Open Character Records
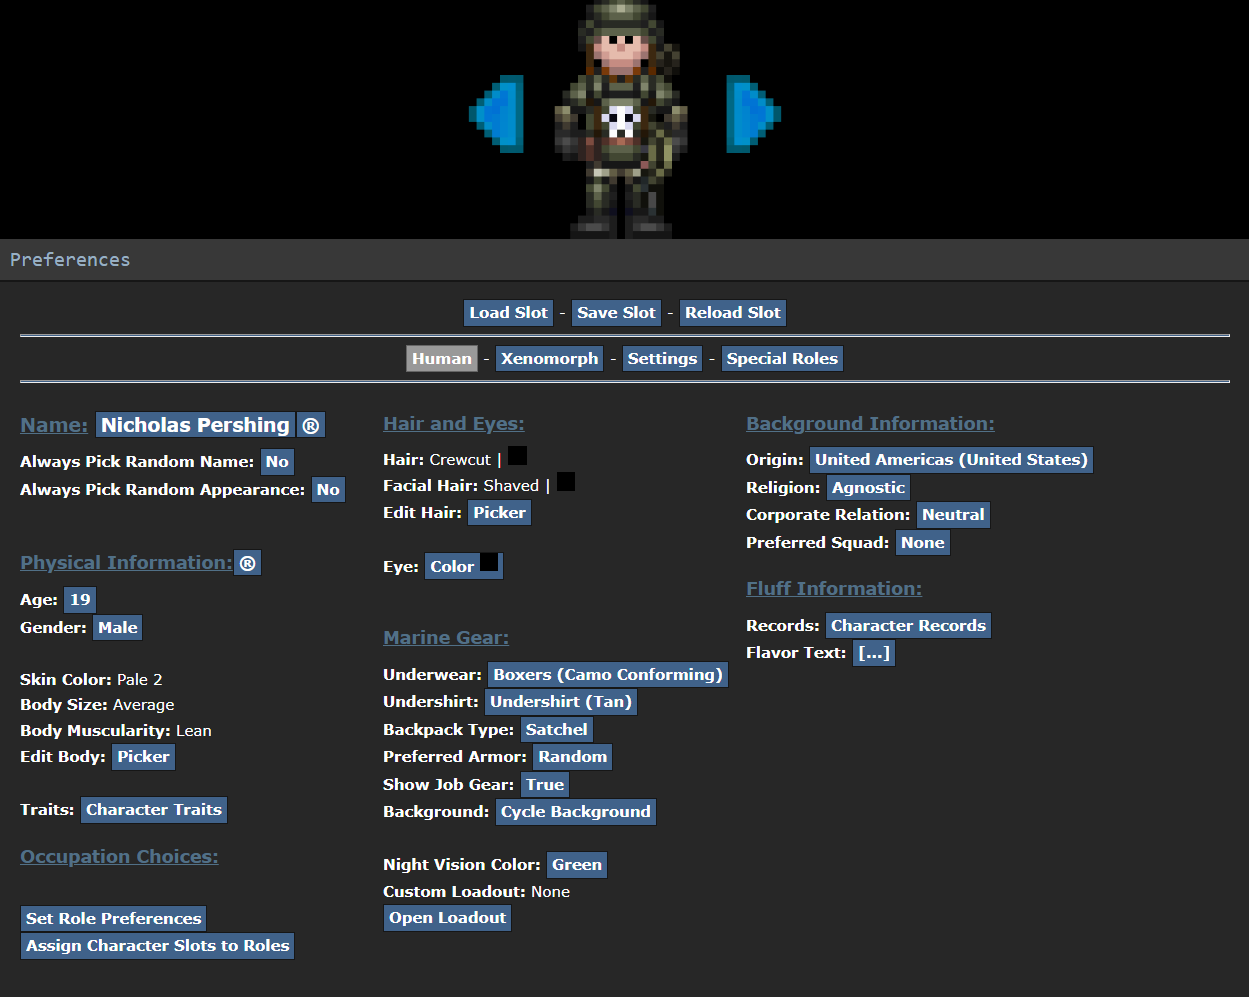Screen dimensions: 1249x997 click(909, 626)
